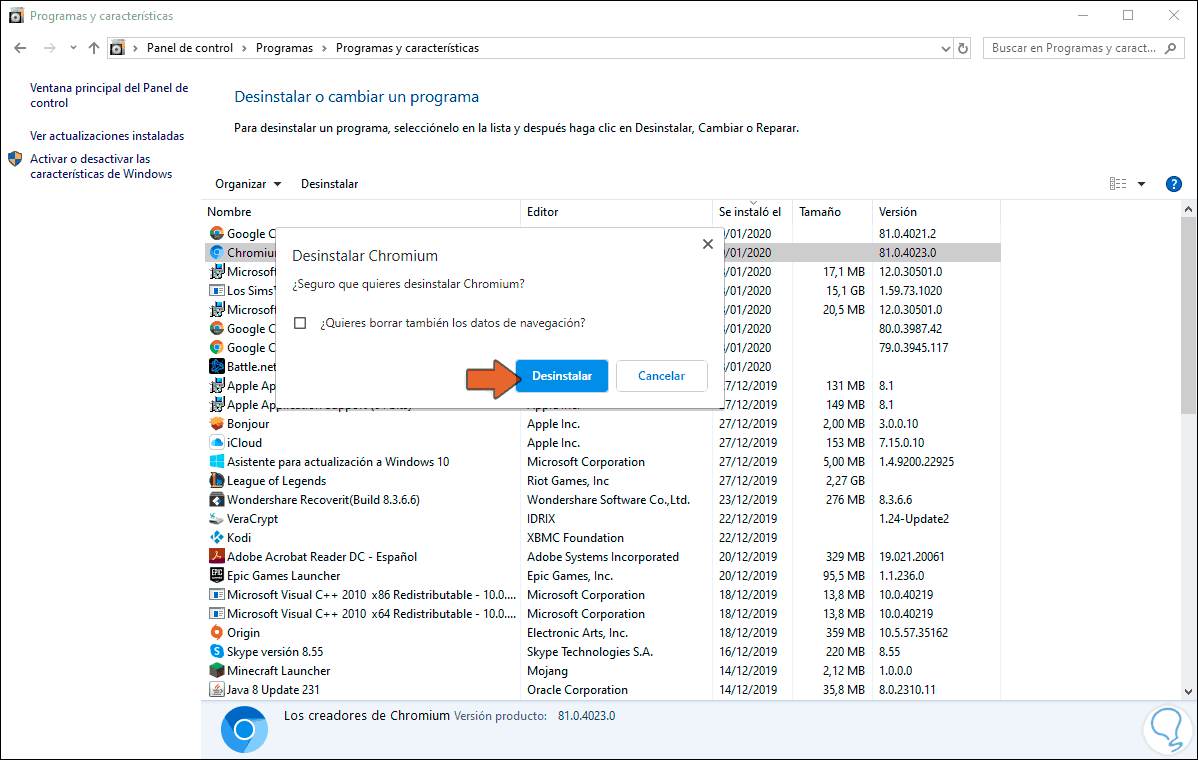1198x760 pixels.
Task: Open Ver actualizaciones instaladas link
Action: [x=107, y=136]
